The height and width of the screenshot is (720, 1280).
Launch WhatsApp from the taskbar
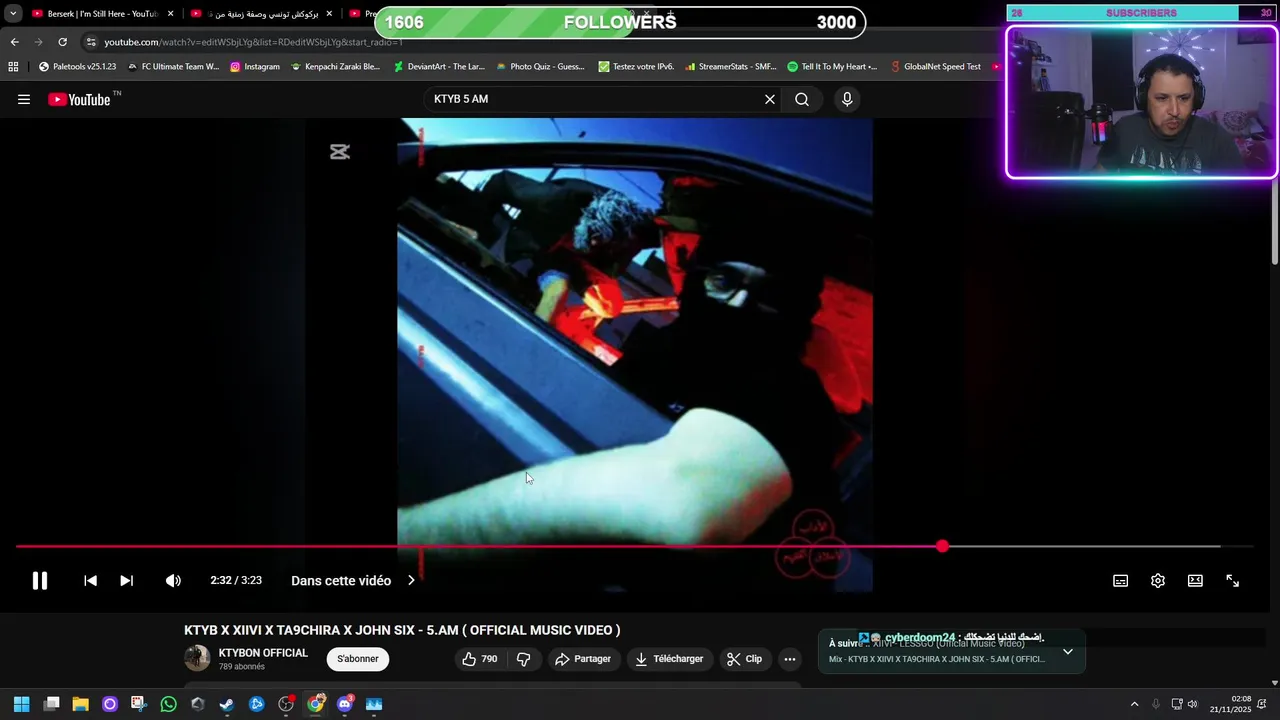(168, 704)
